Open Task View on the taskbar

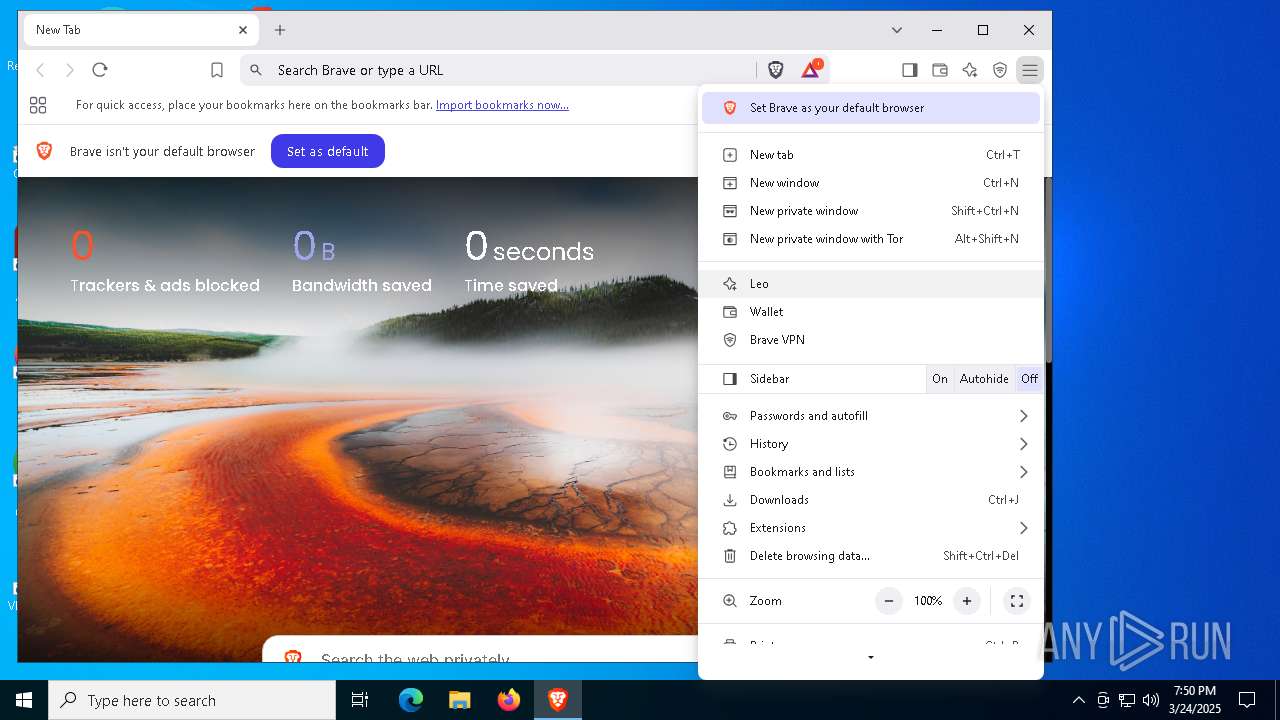[x=360, y=700]
